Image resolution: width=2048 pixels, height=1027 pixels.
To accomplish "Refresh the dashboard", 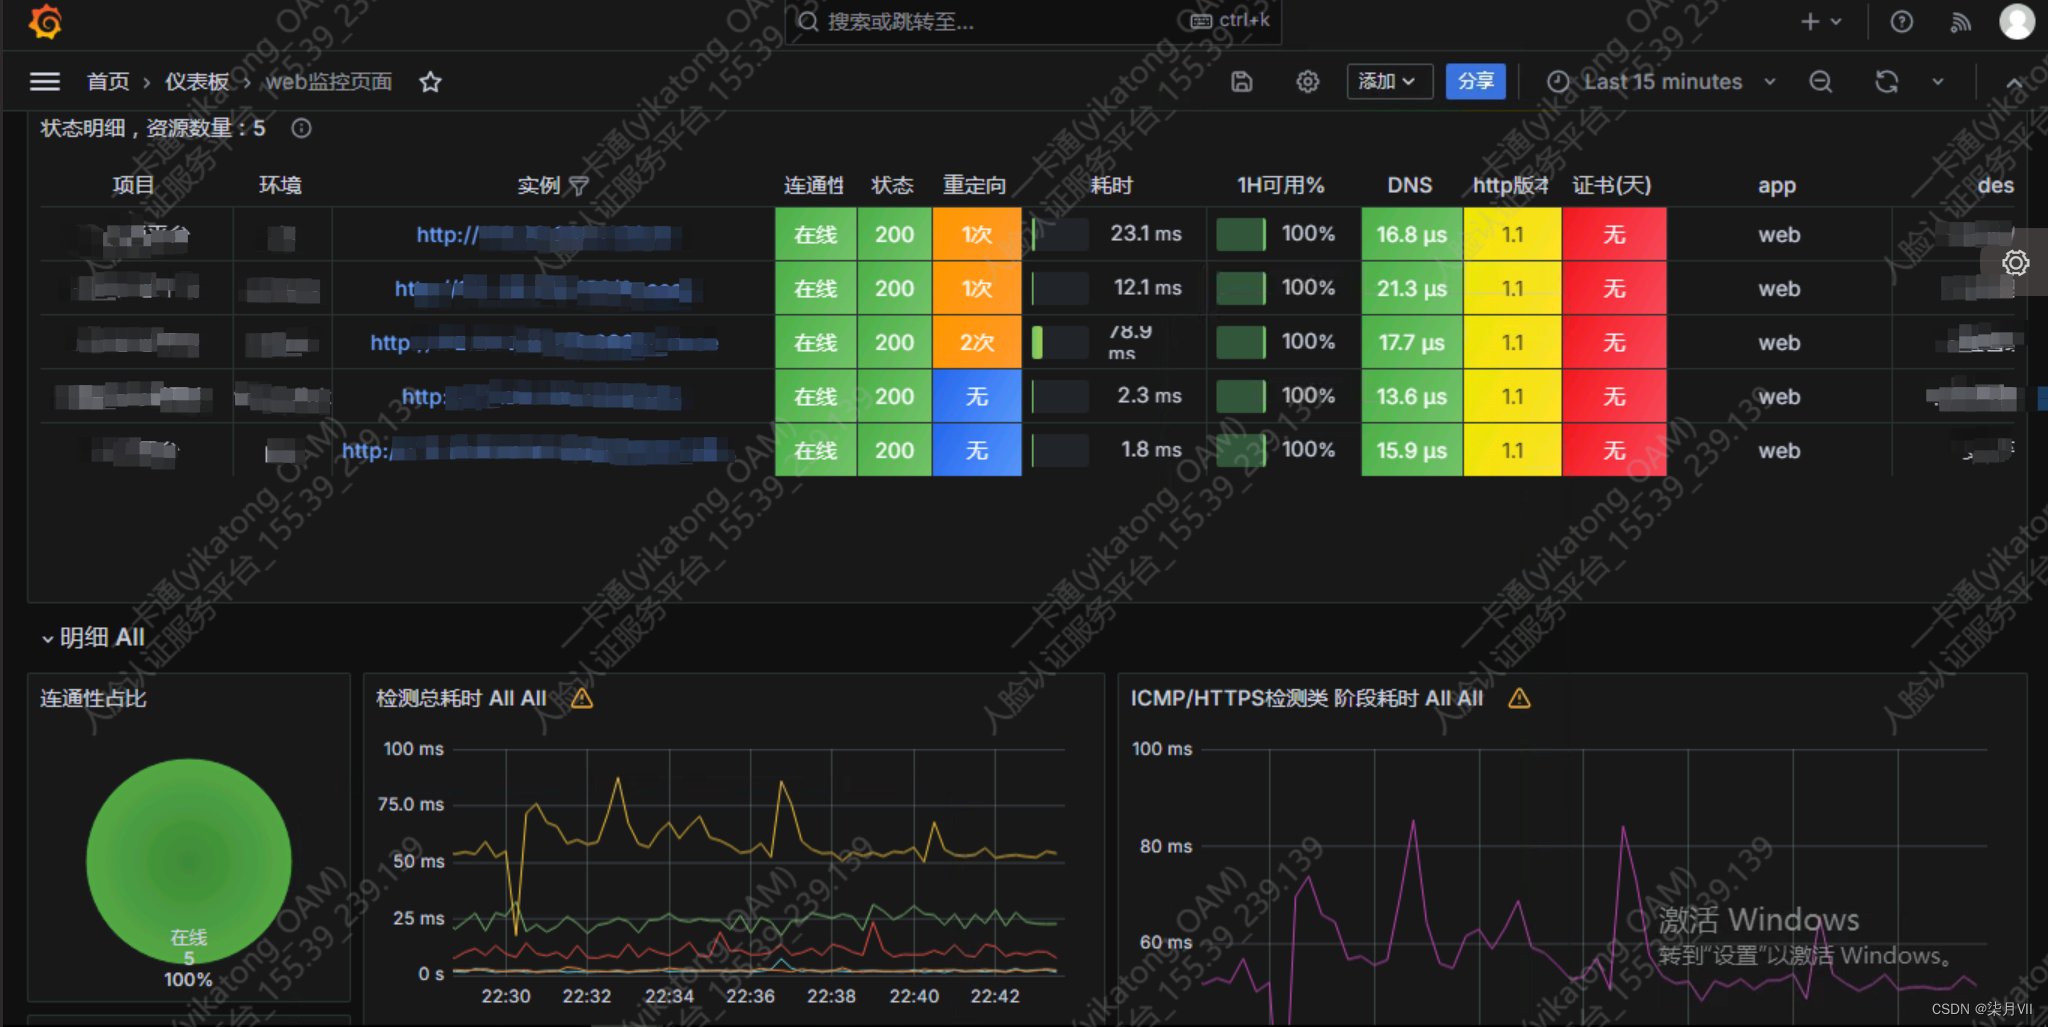I will (x=1886, y=82).
